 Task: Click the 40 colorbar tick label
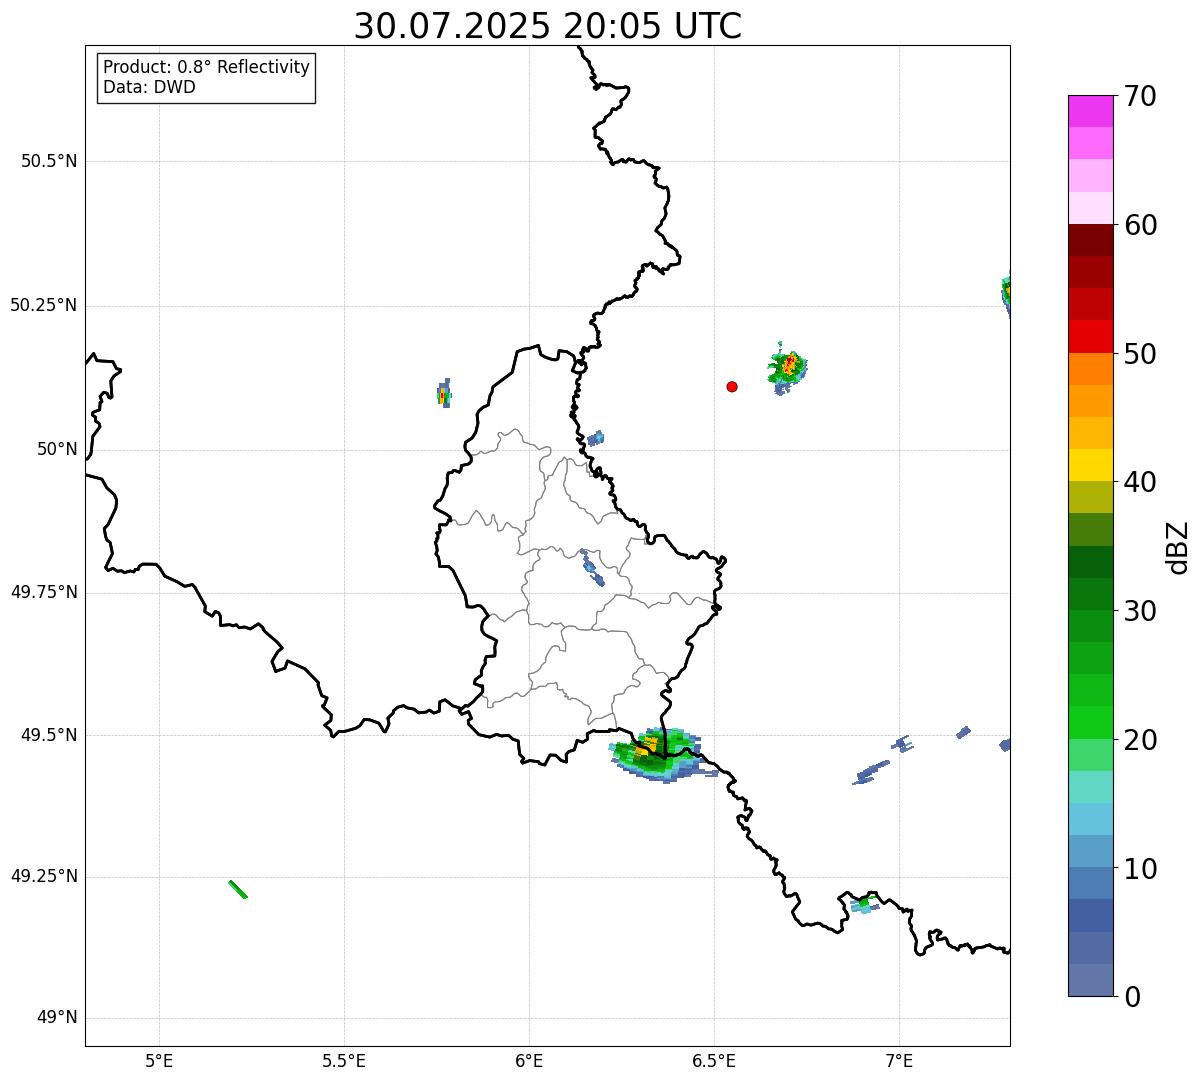pyautogui.click(x=1139, y=482)
